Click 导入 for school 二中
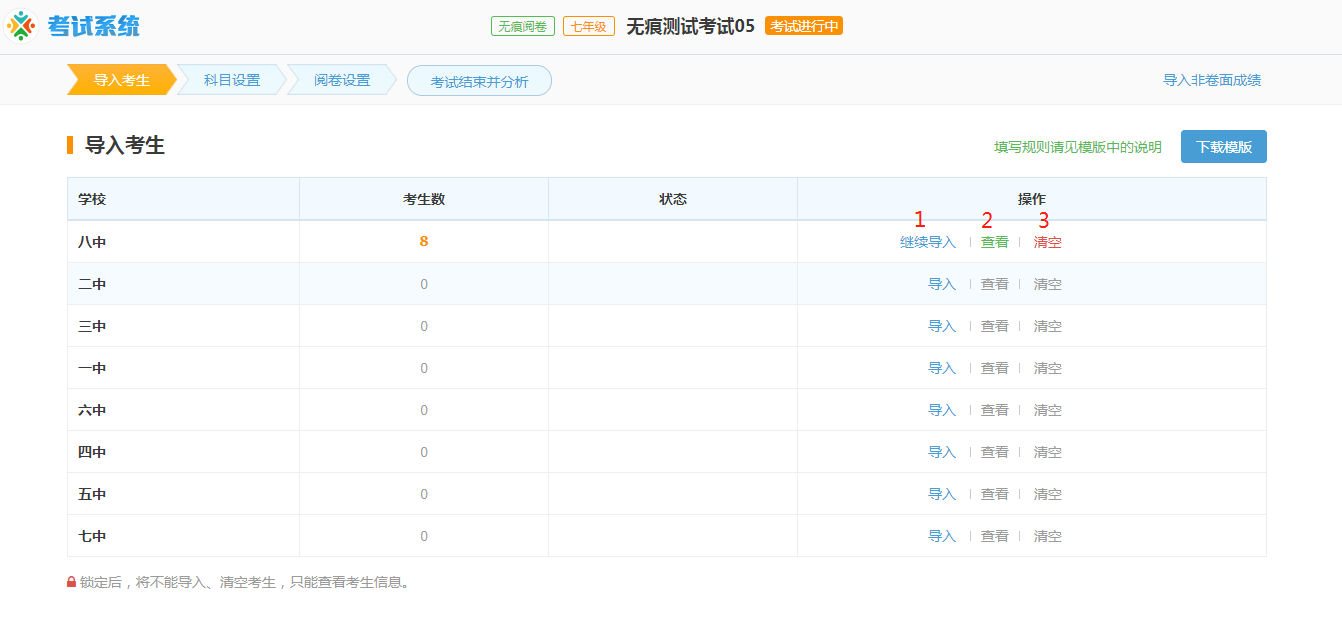This screenshot has height=617, width=1342. click(942, 283)
